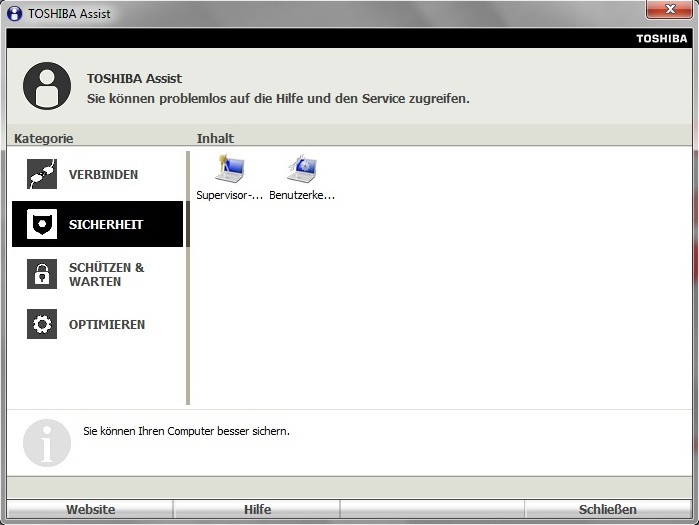Select the OPTIMIEREN gear icon
The height and width of the screenshot is (525, 699).
(x=41, y=324)
